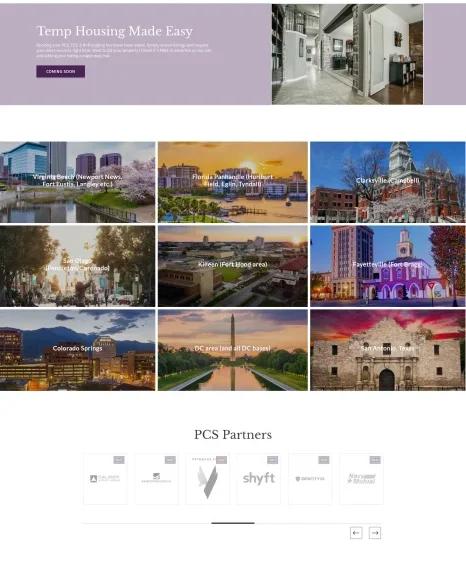The image size is (466, 570).
Task: Open the Navy Mutual partner card
Action: 361,479
